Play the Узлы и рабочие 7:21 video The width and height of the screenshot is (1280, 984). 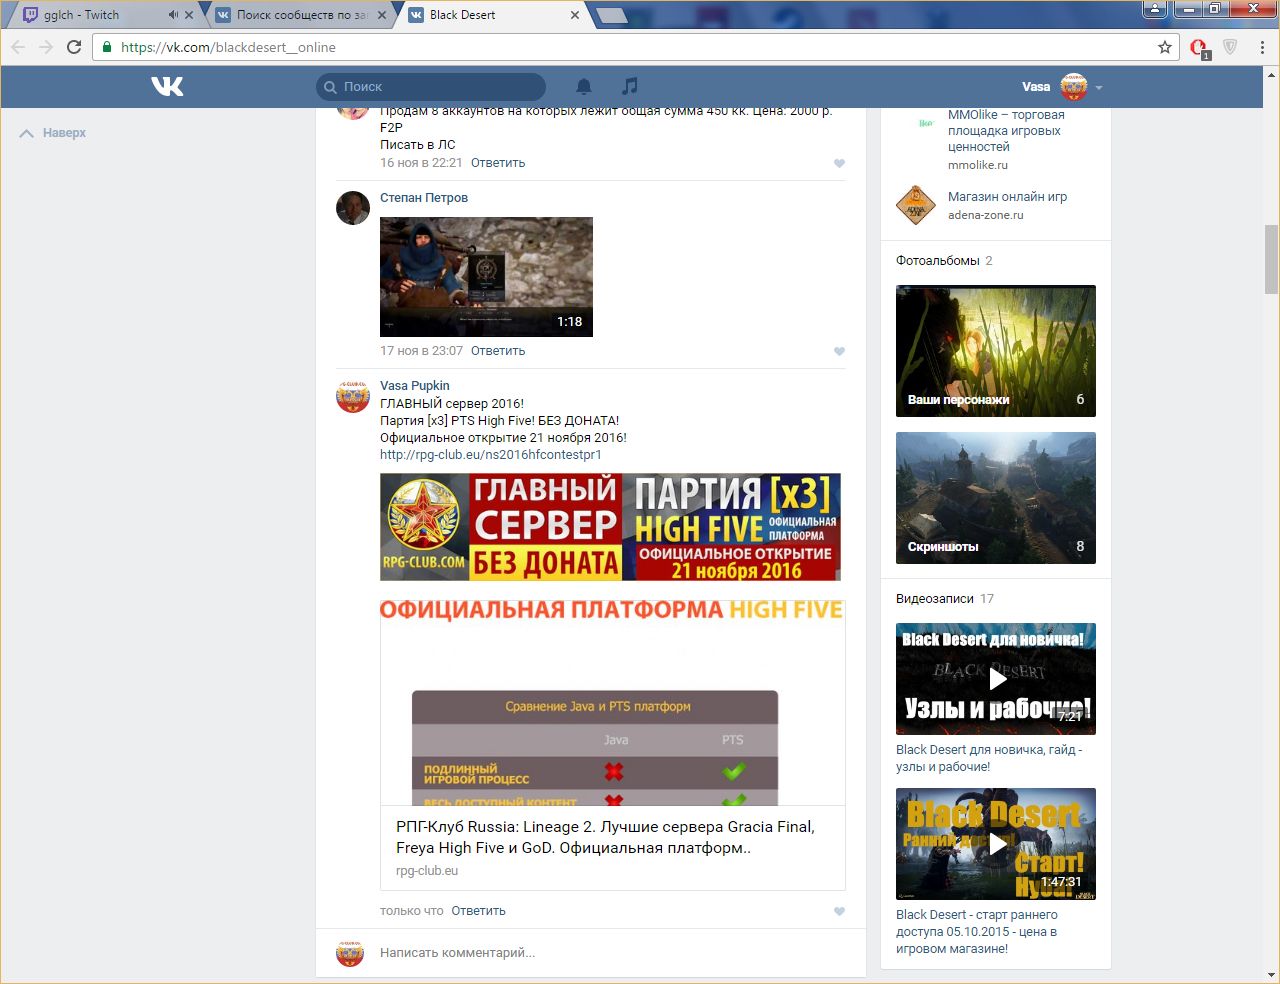pyautogui.click(x=996, y=679)
